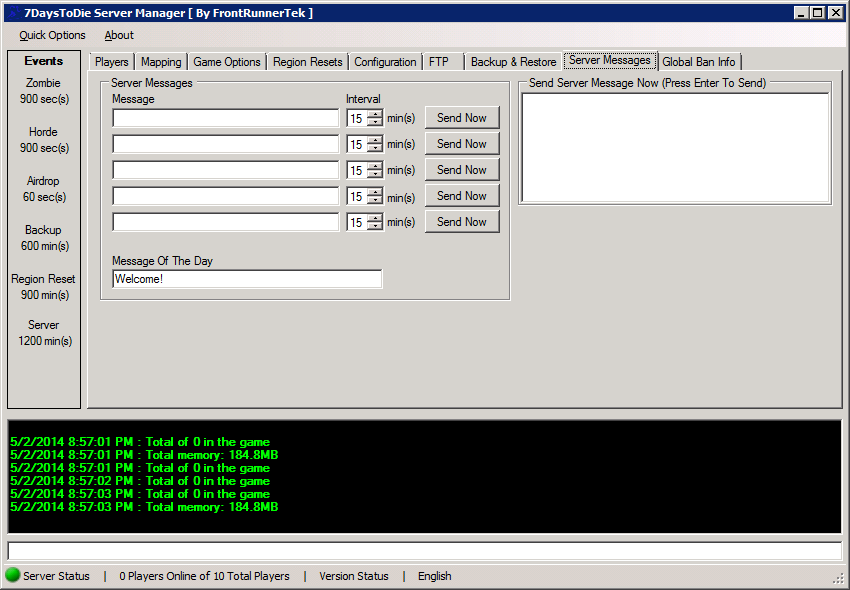850x590 pixels.
Task: Click the third row Send Now button
Action: click(462, 170)
